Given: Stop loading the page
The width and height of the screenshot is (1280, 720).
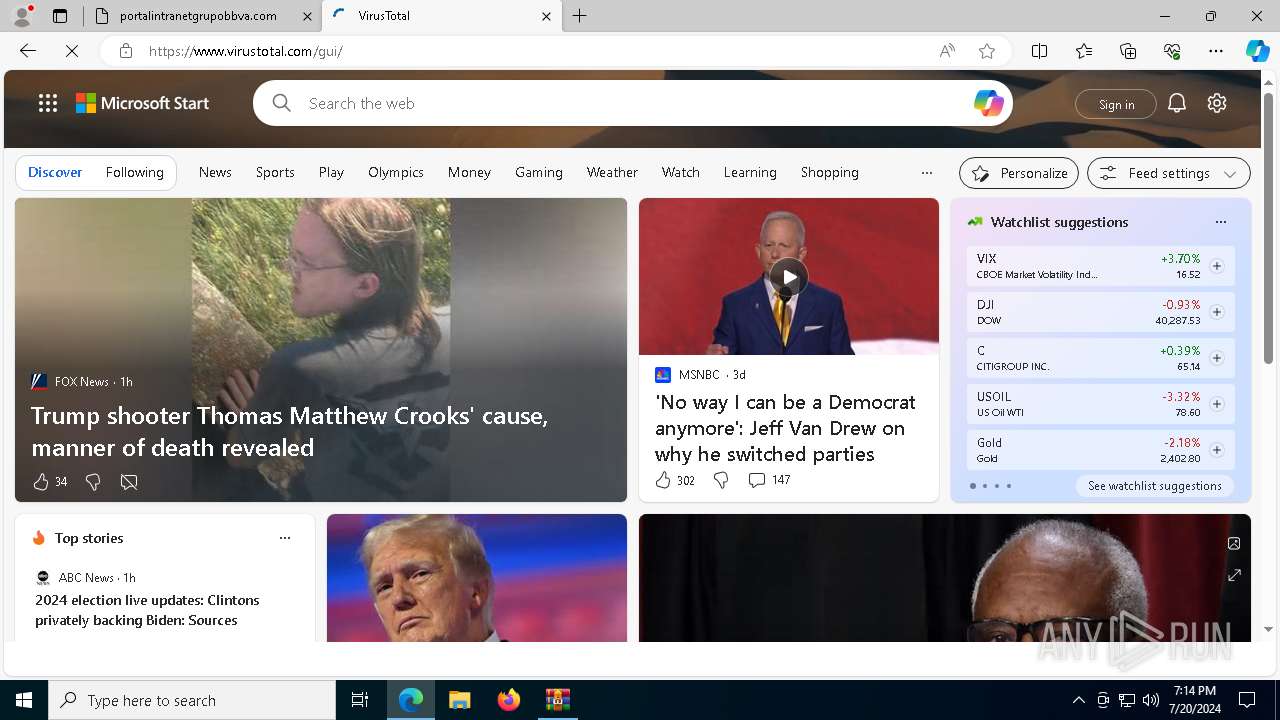Looking at the screenshot, I should pyautogui.click(x=72, y=51).
